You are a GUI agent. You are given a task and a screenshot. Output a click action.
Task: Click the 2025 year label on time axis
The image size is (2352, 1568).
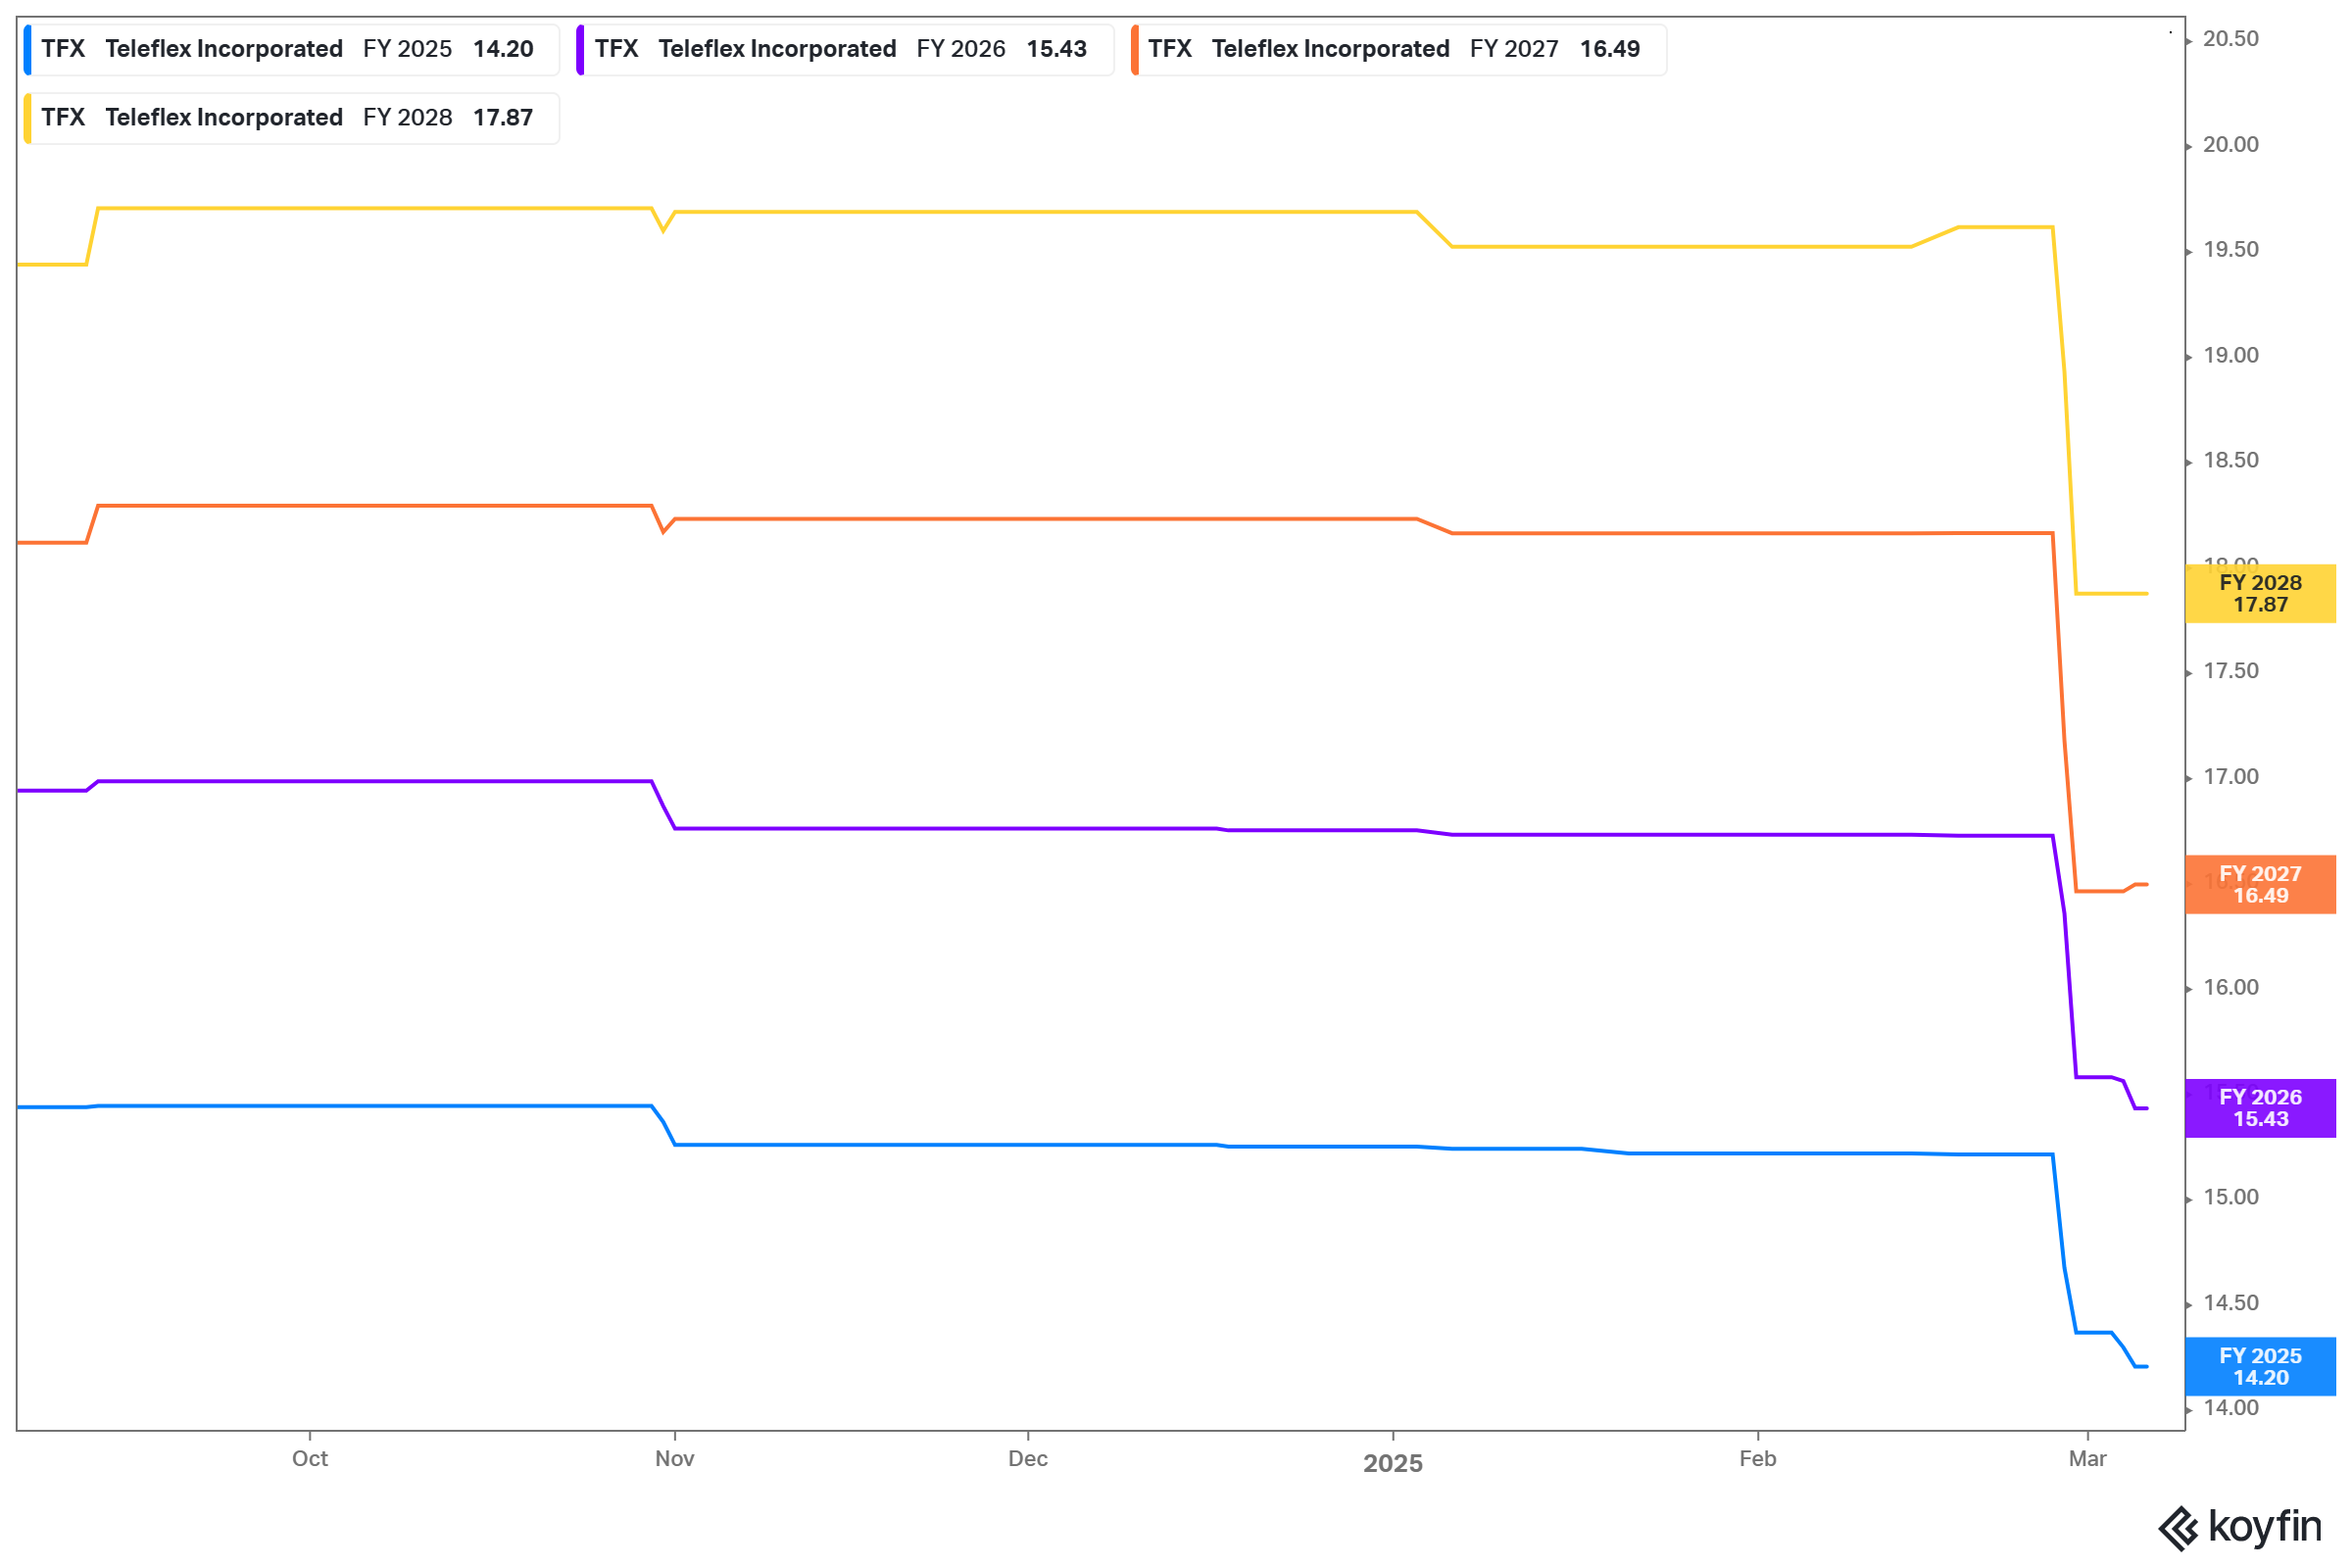point(1393,1463)
